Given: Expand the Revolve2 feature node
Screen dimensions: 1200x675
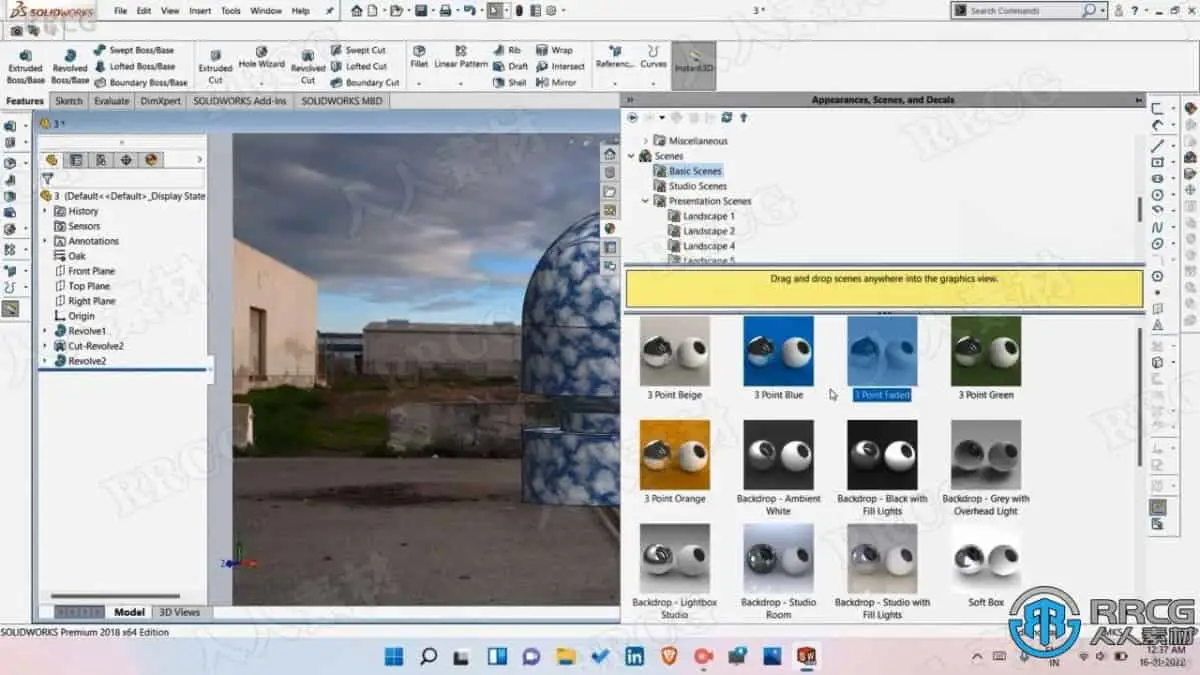Looking at the screenshot, I should (44, 361).
